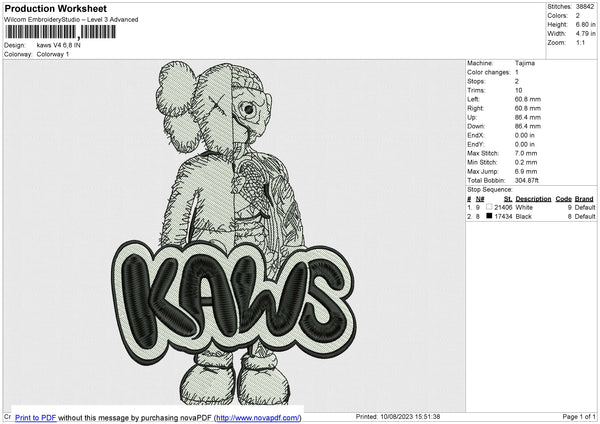Click the 'Code' column header
This screenshot has width=600, height=424.
(x=564, y=199)
